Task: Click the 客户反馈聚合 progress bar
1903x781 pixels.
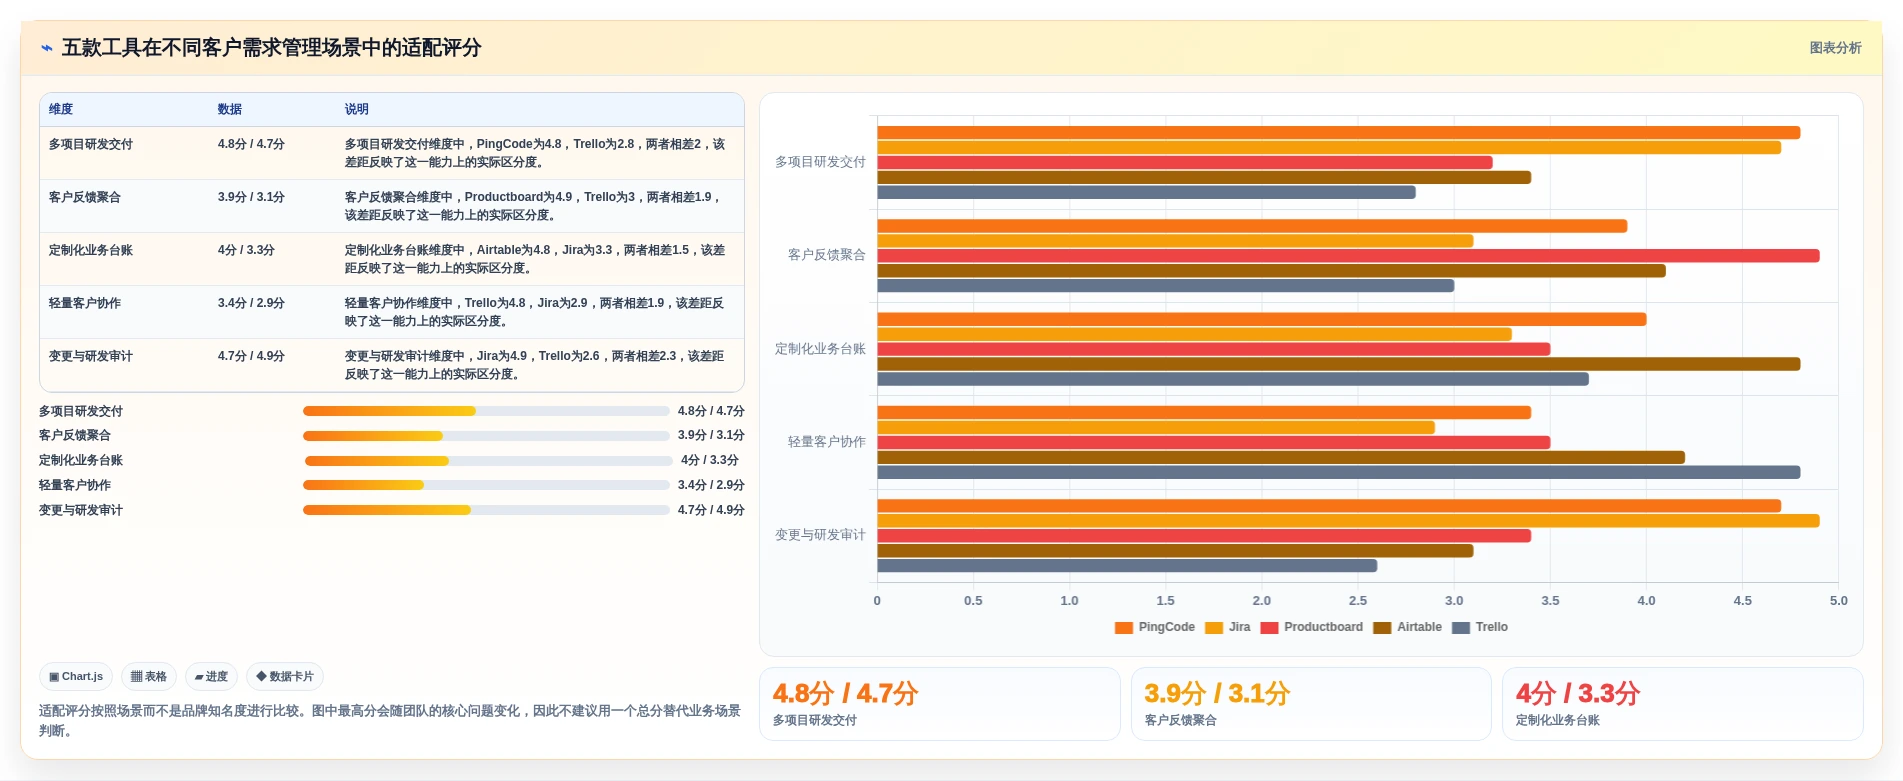Action: (486, 436)
